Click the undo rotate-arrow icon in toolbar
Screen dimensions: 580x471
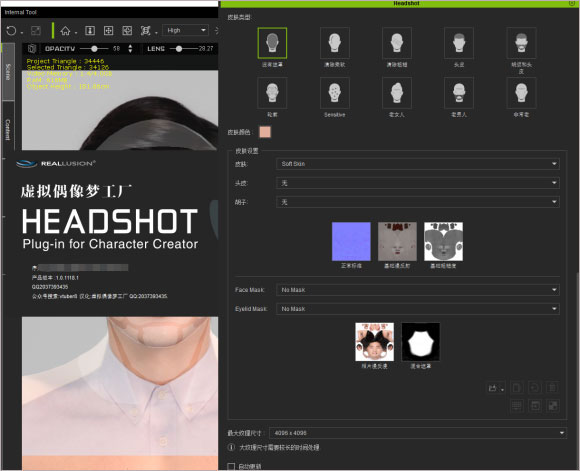coord(11,31)
